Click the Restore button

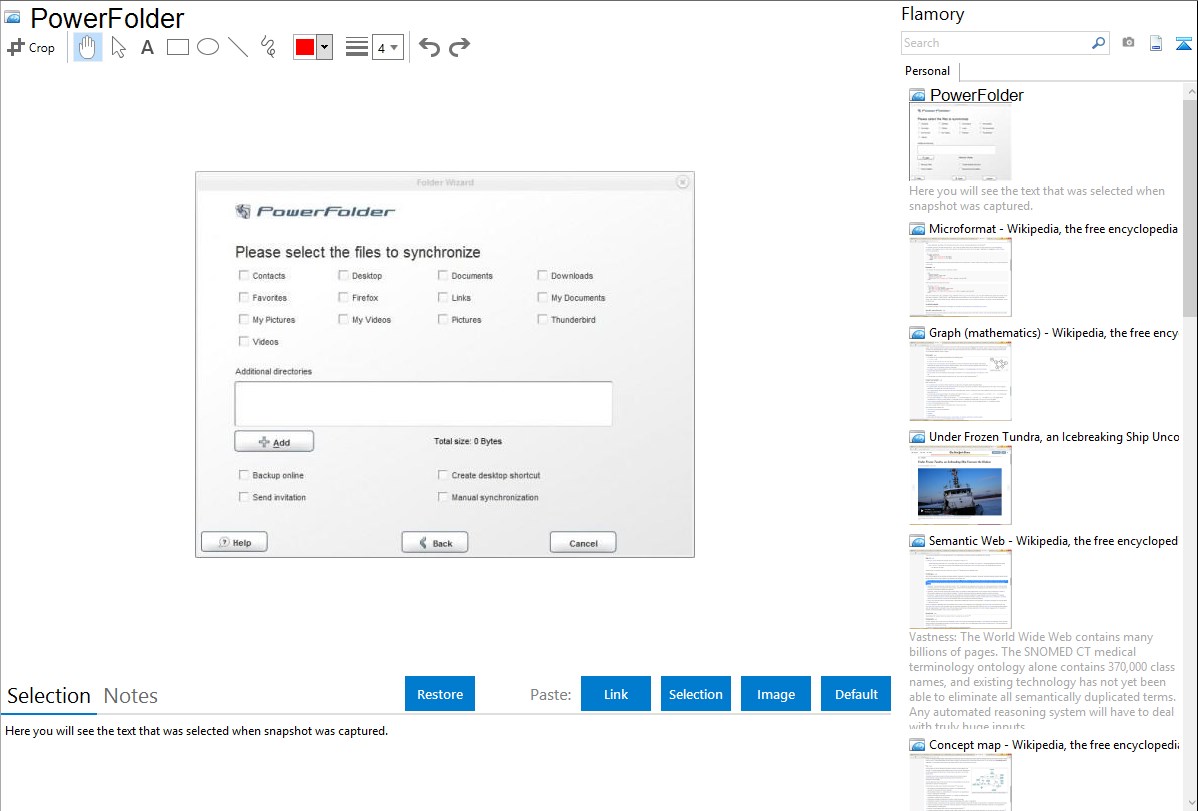440,694
